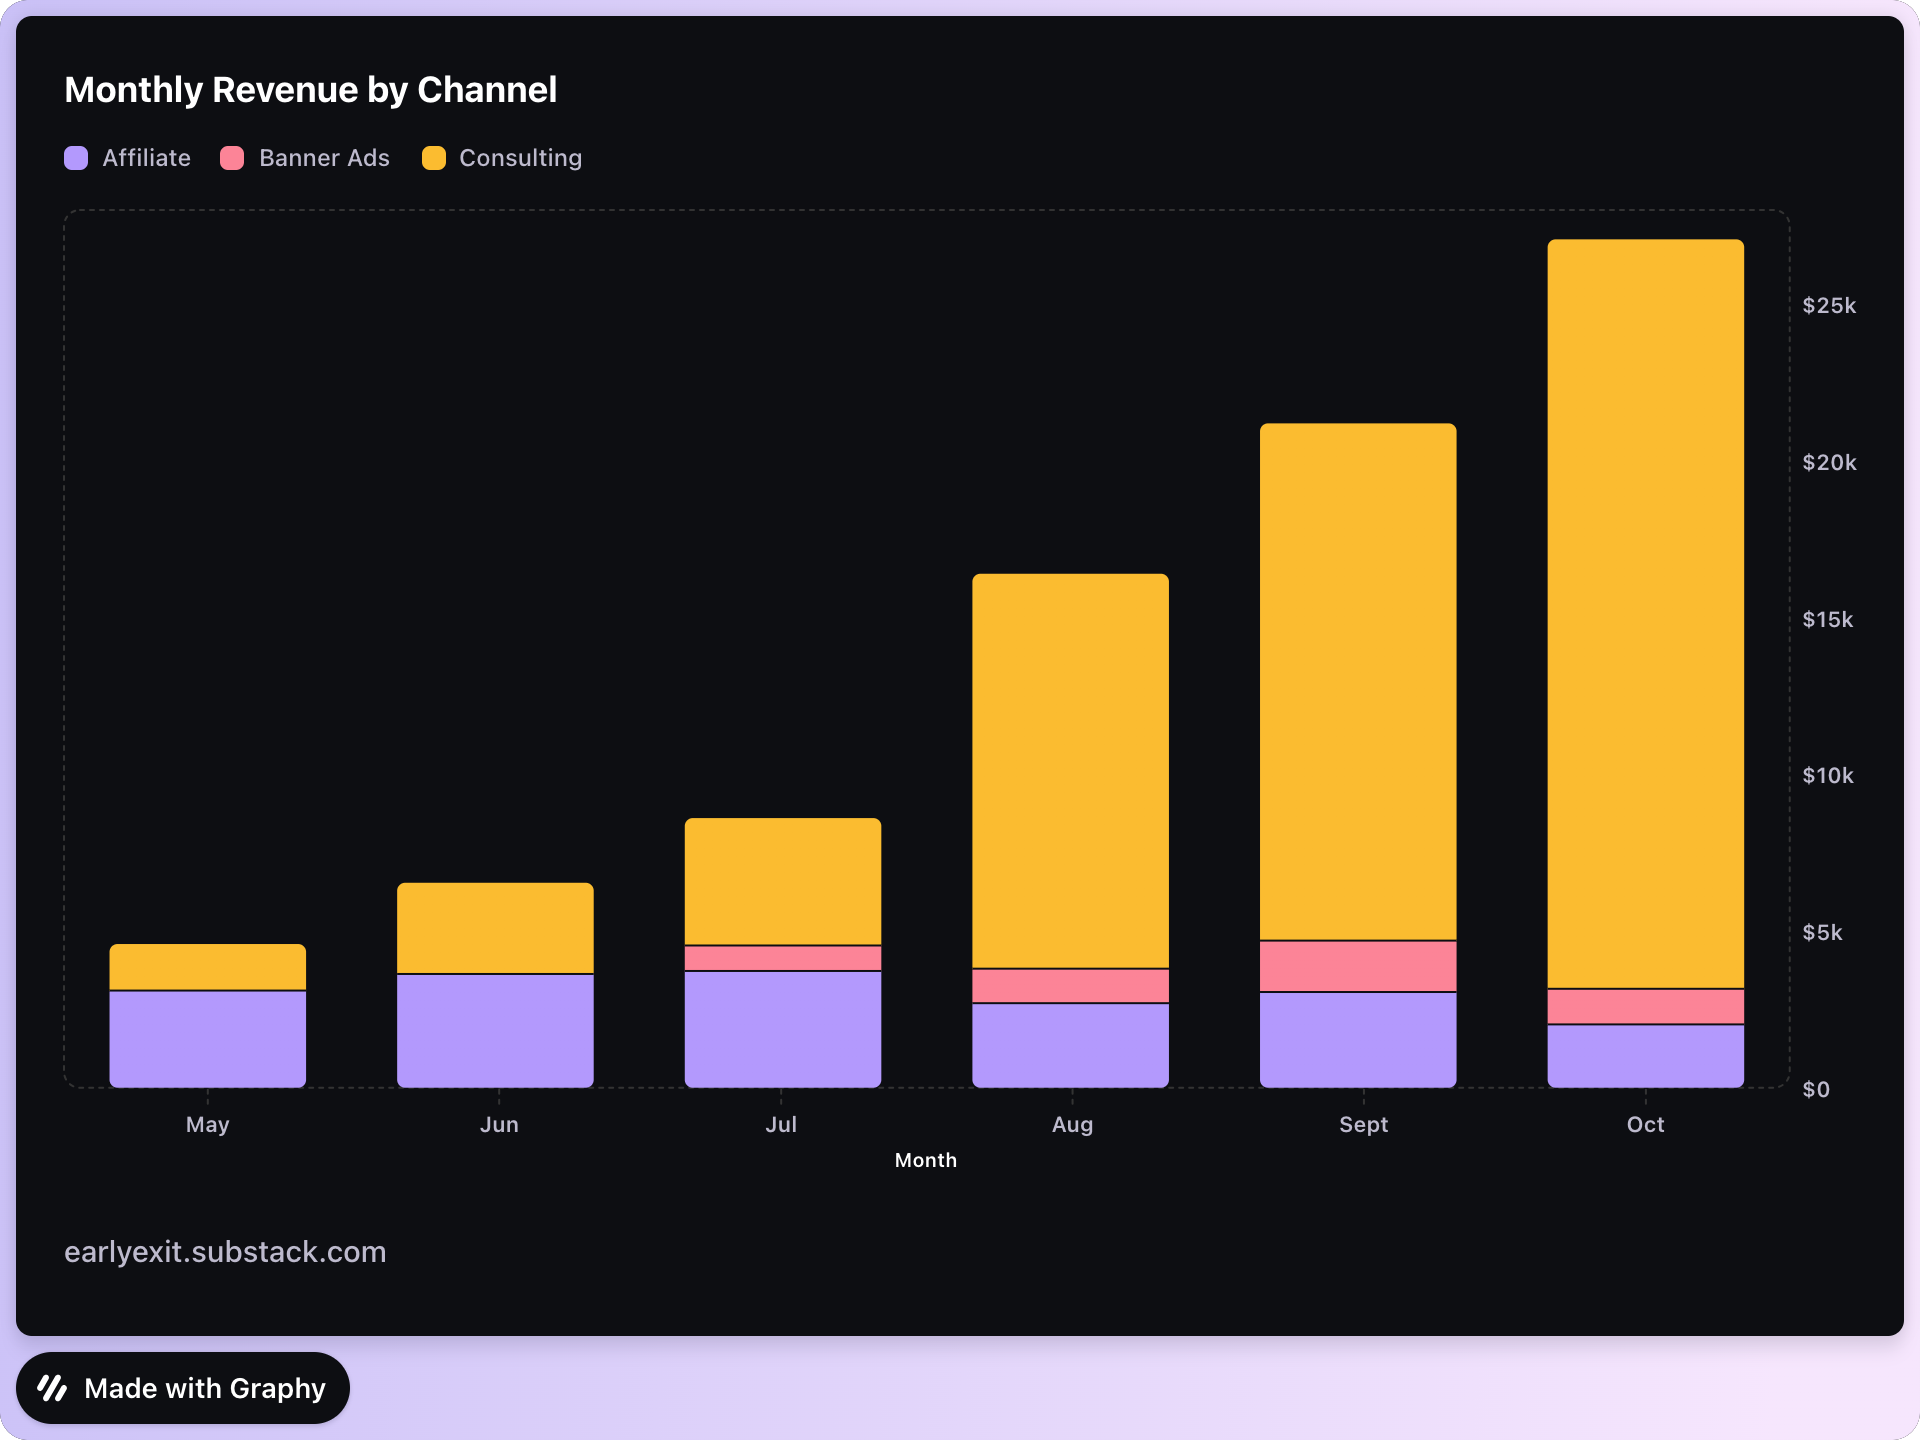Select the Sept Banner Ads bar segment
This screenshot has height=1440, width=1920.
pos(1357,966)
